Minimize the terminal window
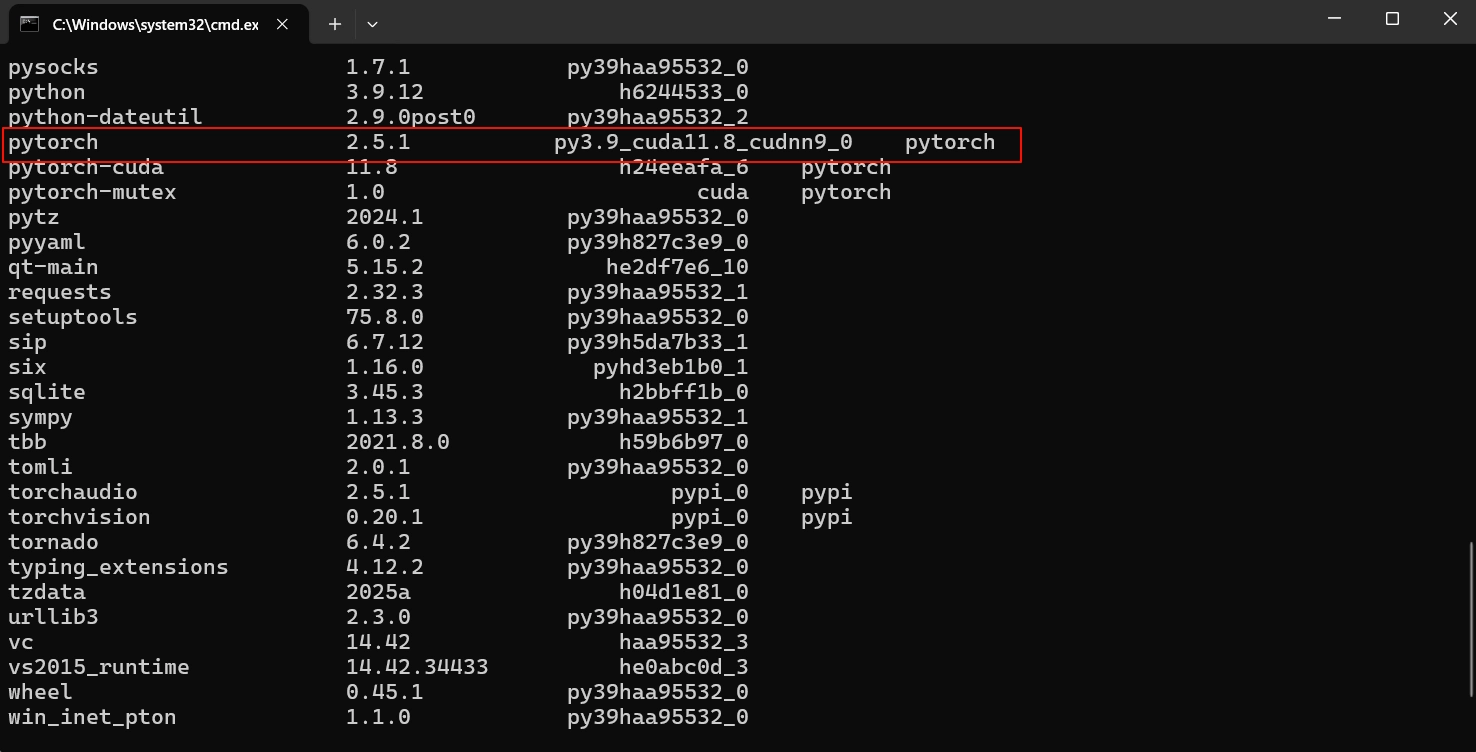The image size is (1476, 752). tap(1333, 19)
